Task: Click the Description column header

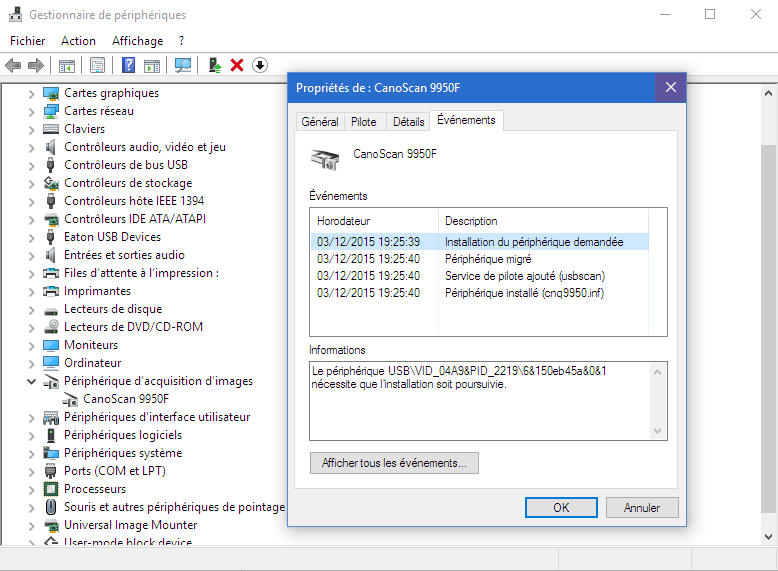Action: (x=543, y=221)
